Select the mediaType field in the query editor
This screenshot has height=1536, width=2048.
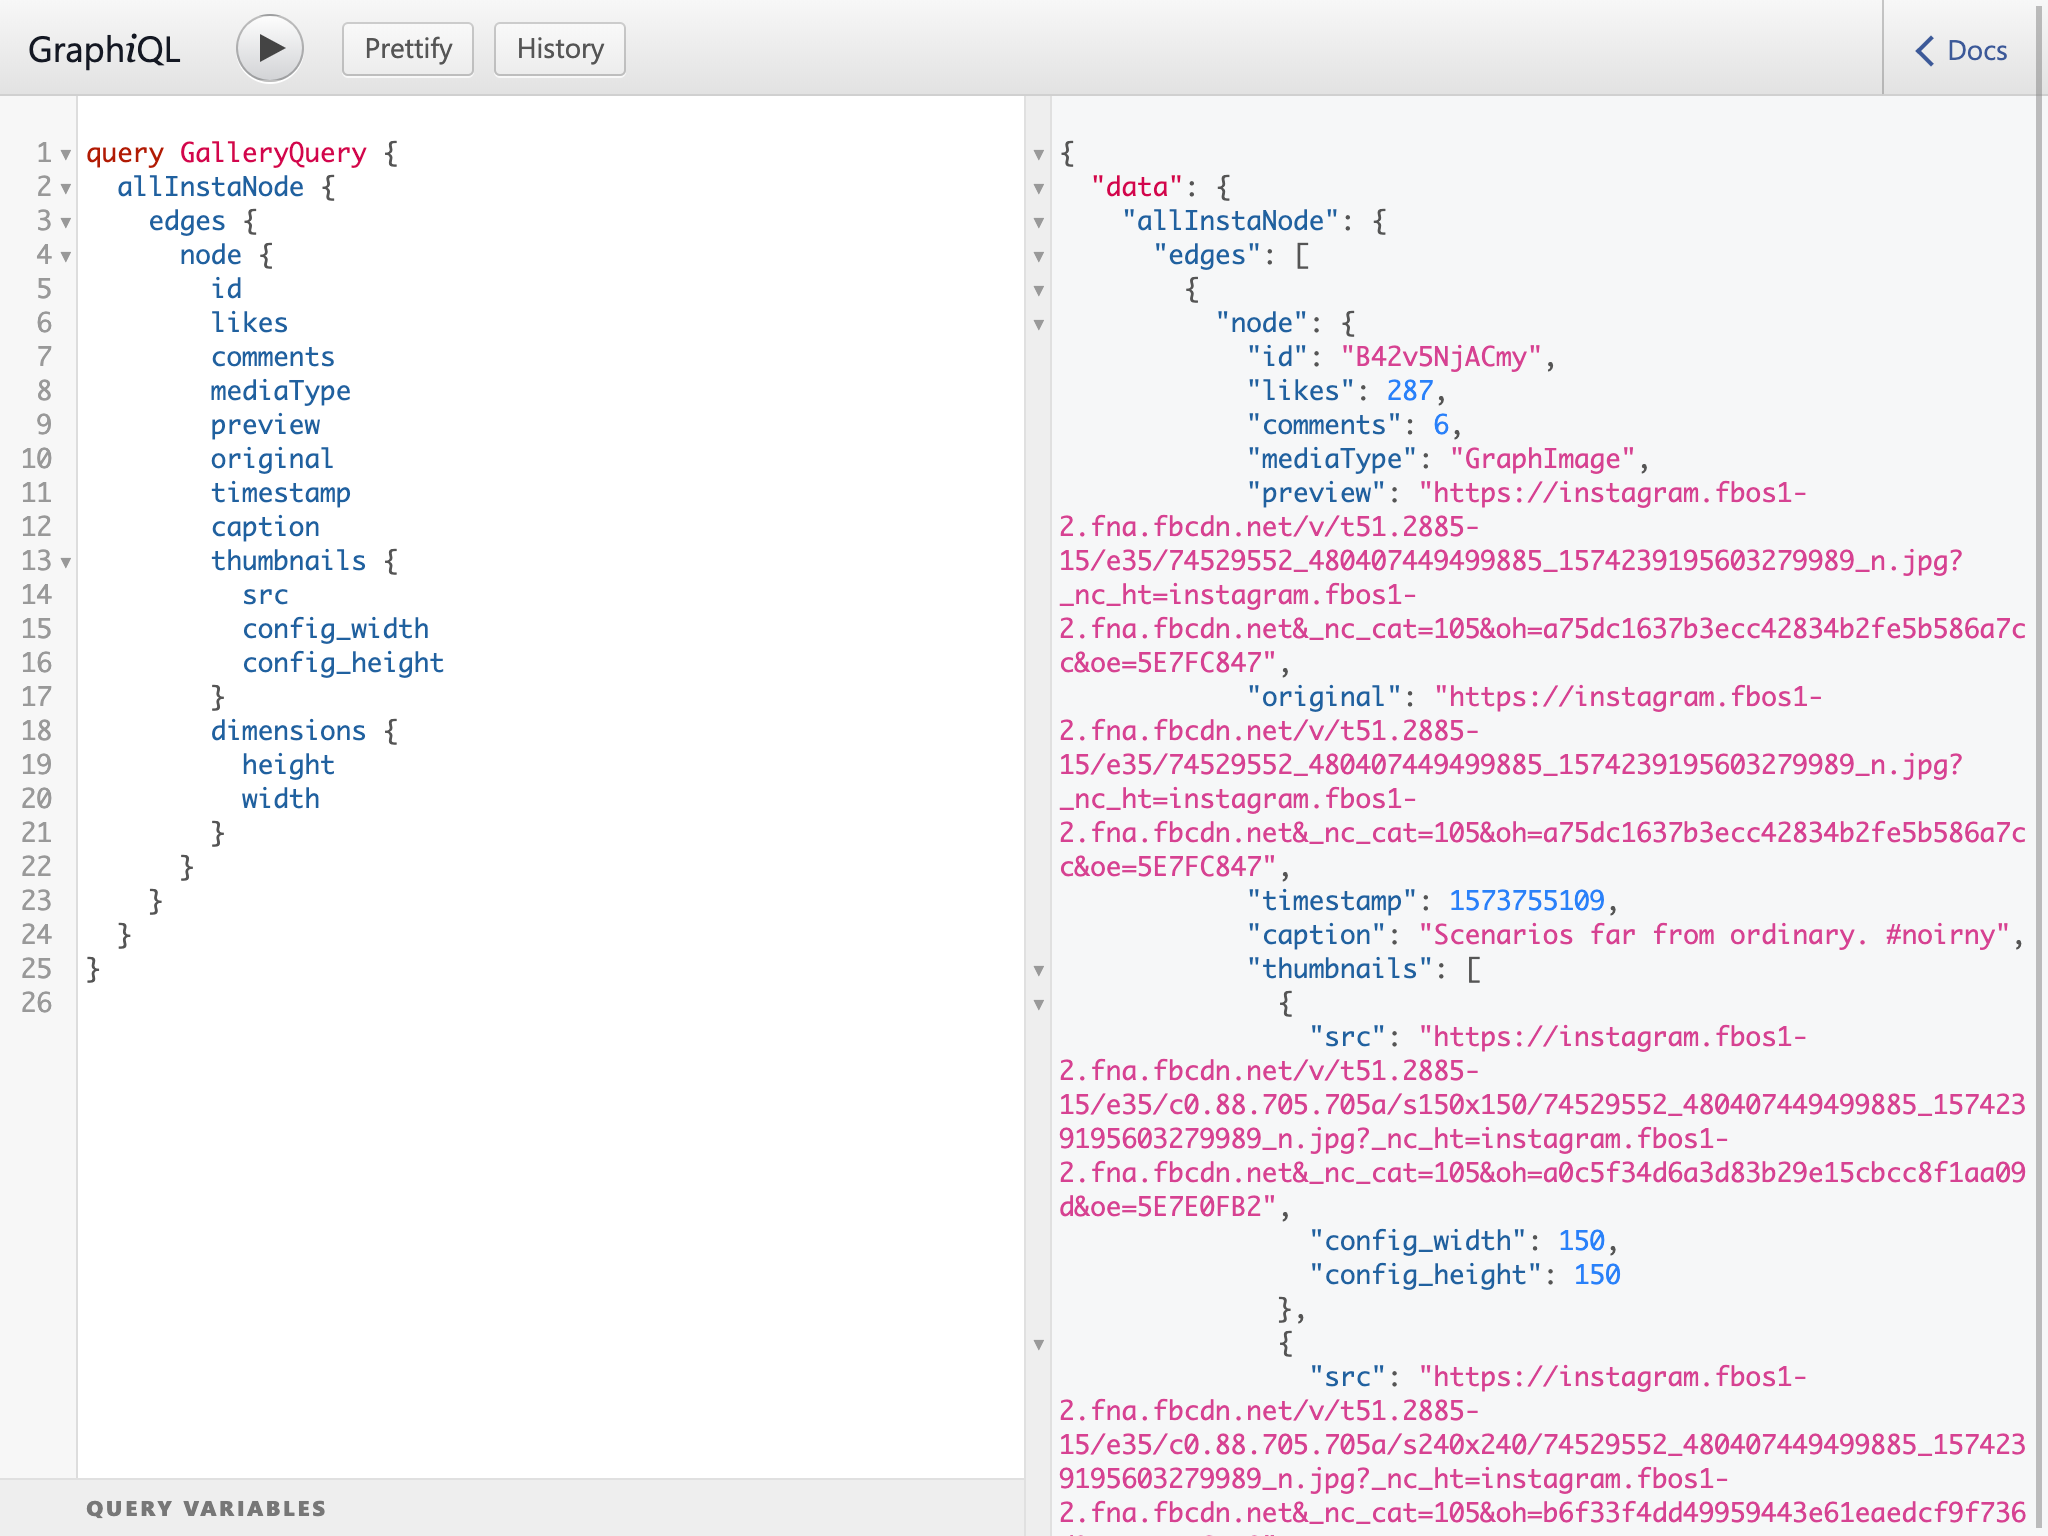280,390
